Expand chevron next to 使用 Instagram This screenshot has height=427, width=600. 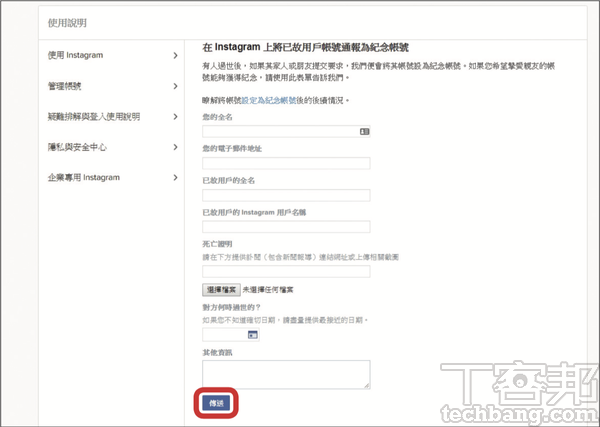click(x=175, y=55)
